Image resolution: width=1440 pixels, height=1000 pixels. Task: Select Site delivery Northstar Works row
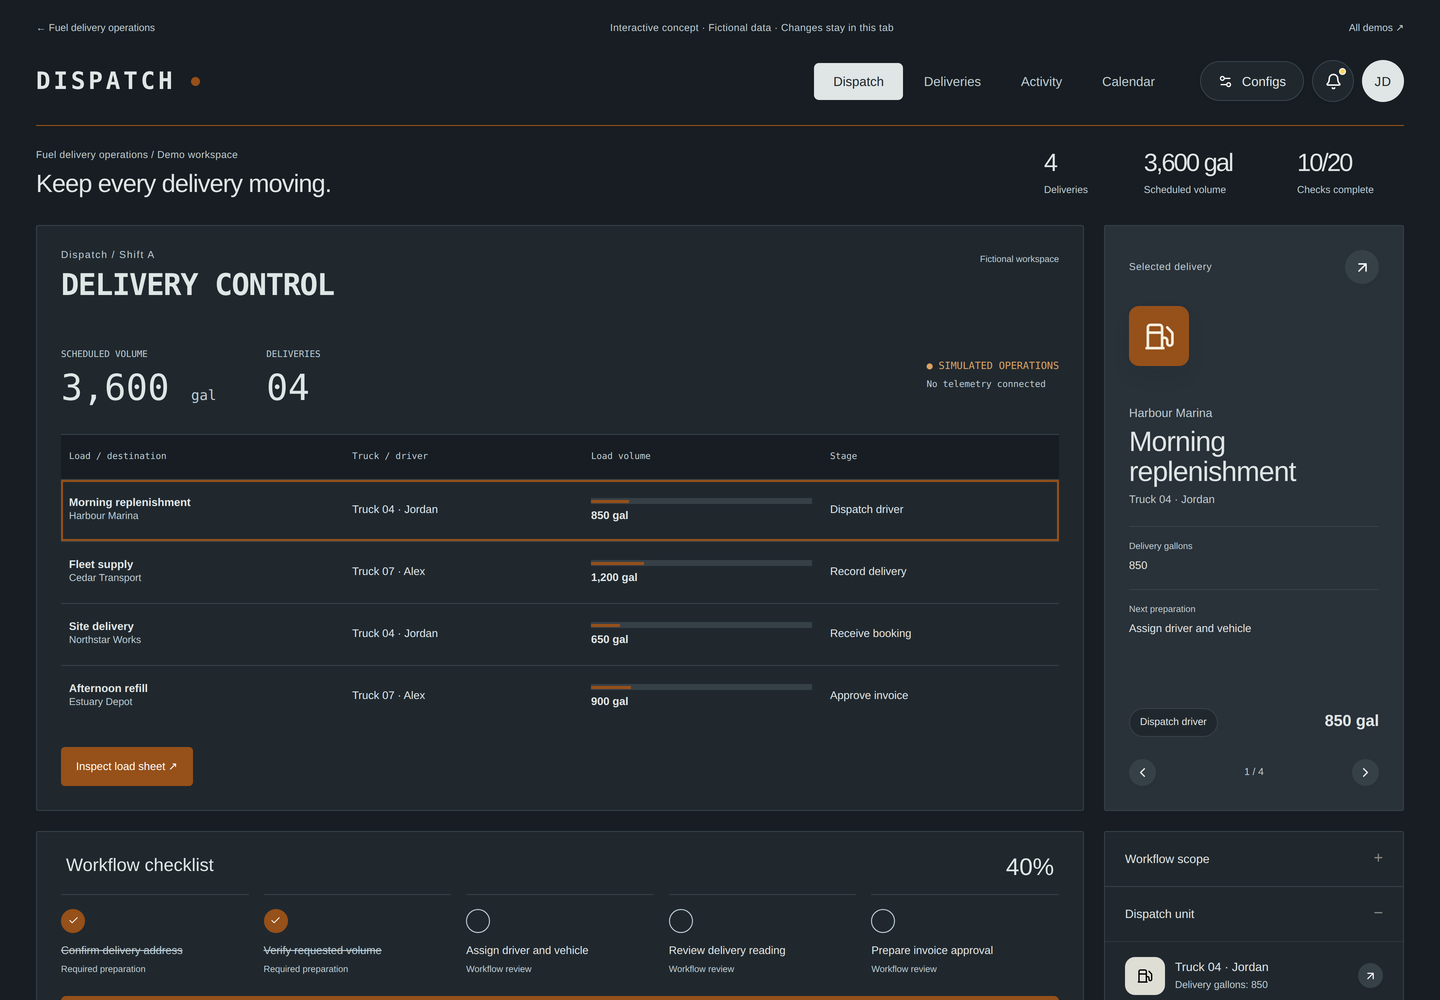(560, 634)
